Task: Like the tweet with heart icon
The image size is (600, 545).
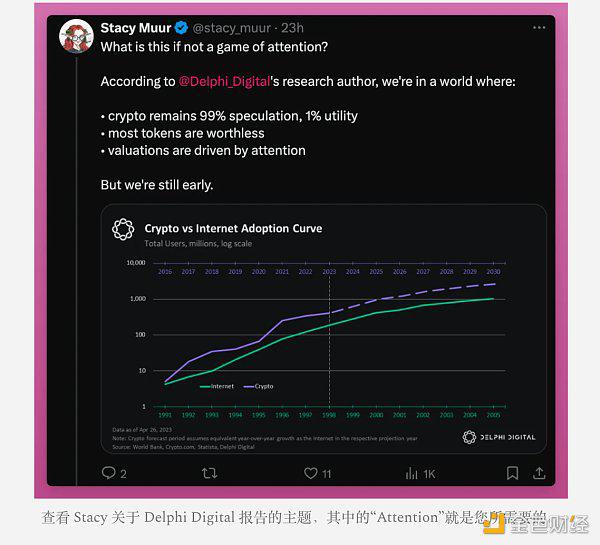Action: 310,473
